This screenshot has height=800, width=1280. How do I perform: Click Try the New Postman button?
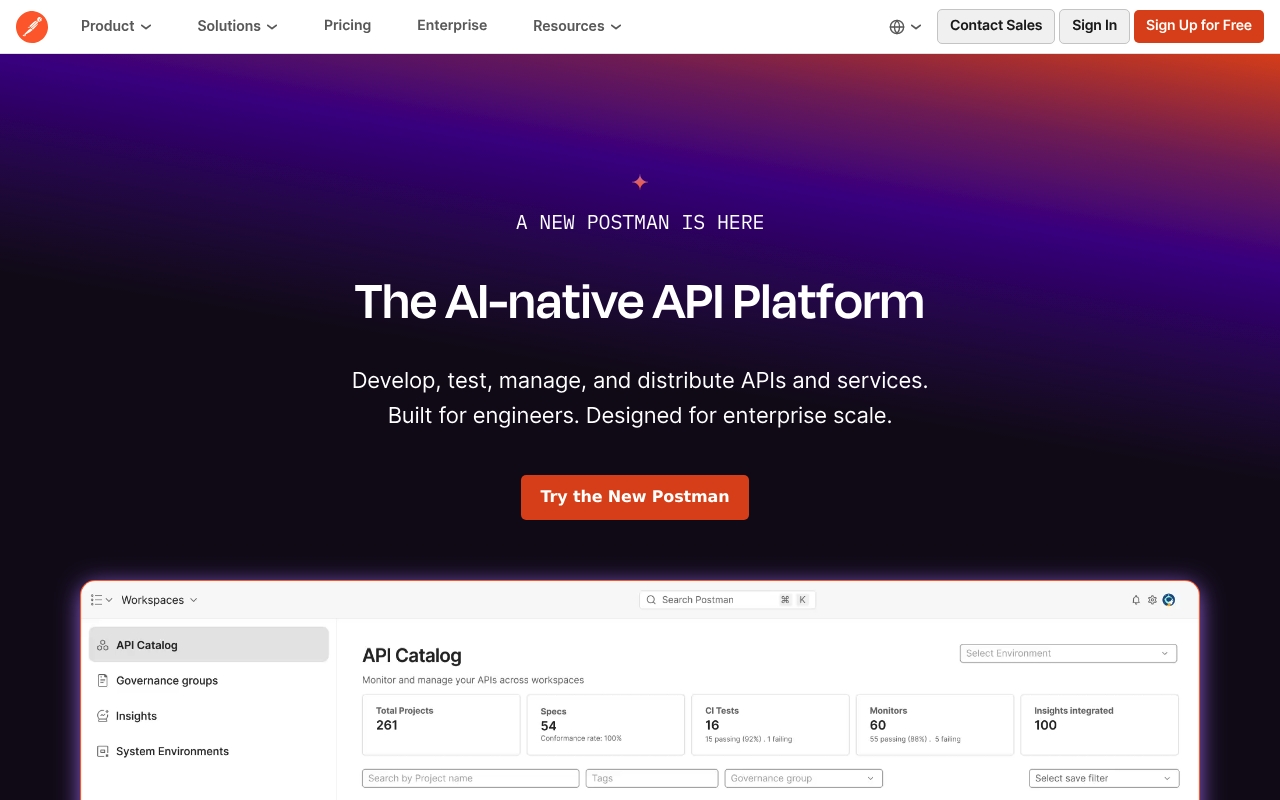[x=635, y=497]
